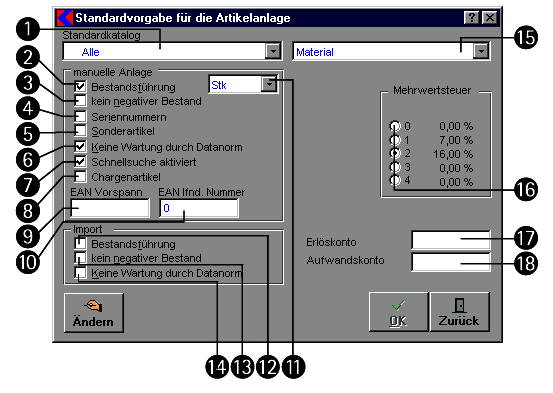Enable the Seriennummern checkbox
The height and width of the screenshot is (393, 553).
point(80,116)
